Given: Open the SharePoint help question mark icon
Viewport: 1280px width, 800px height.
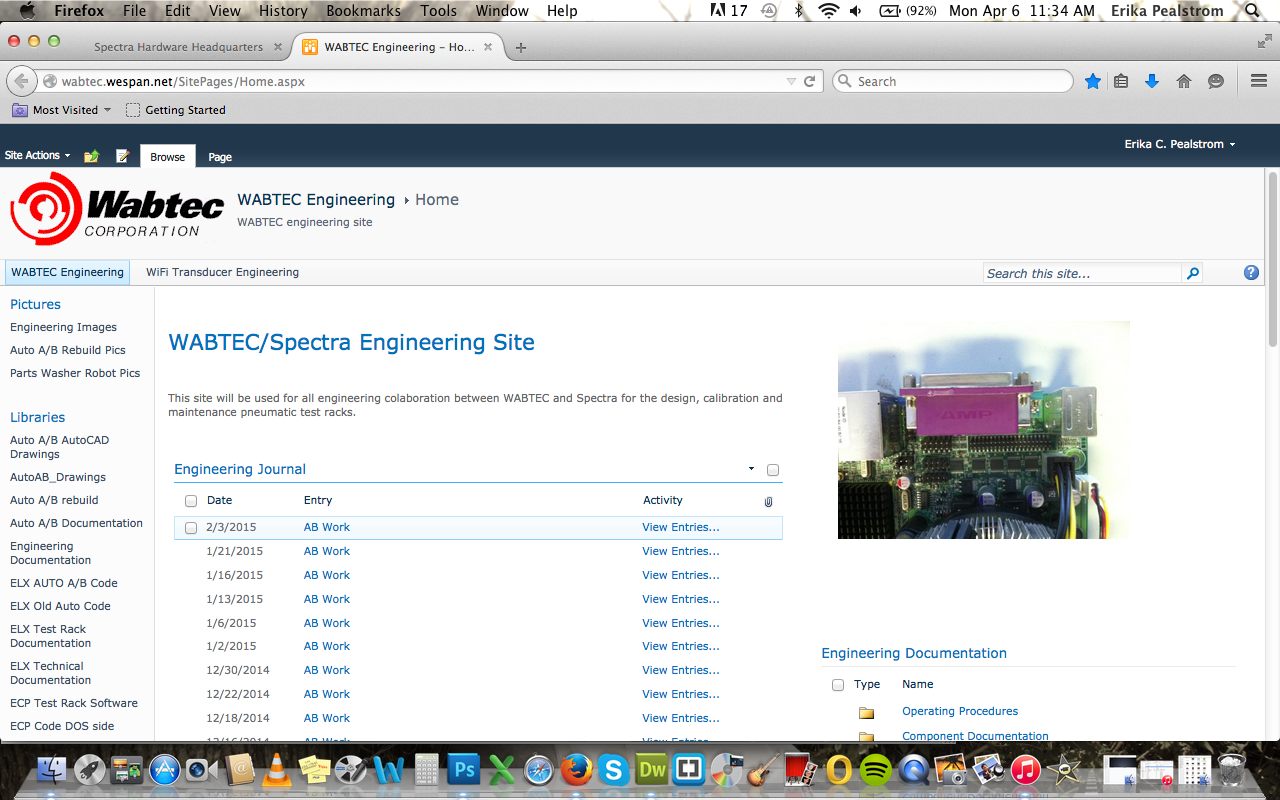Looking at the screenshot, I should (1251, 272).
